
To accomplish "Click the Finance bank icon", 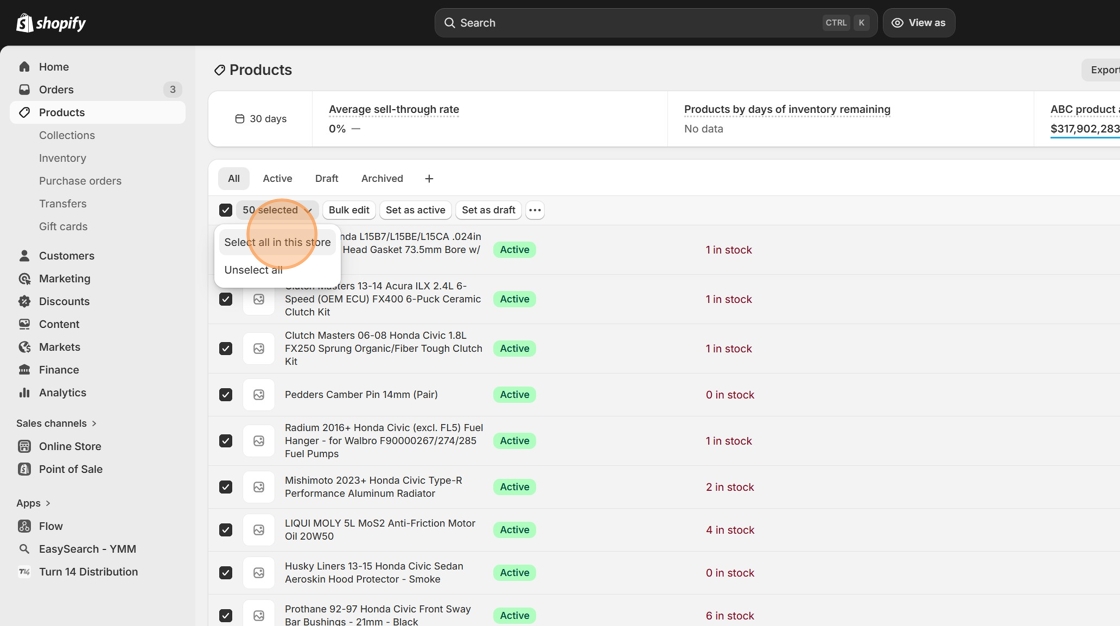I will [24, 370].
